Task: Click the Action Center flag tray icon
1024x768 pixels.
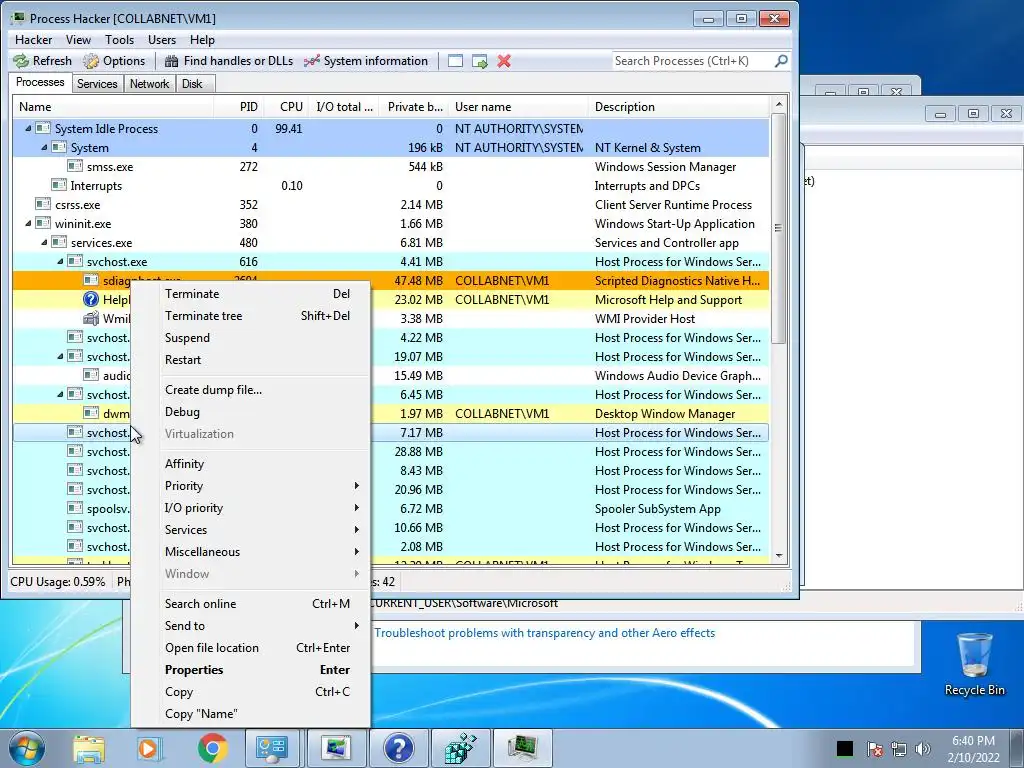Action: 874,749
